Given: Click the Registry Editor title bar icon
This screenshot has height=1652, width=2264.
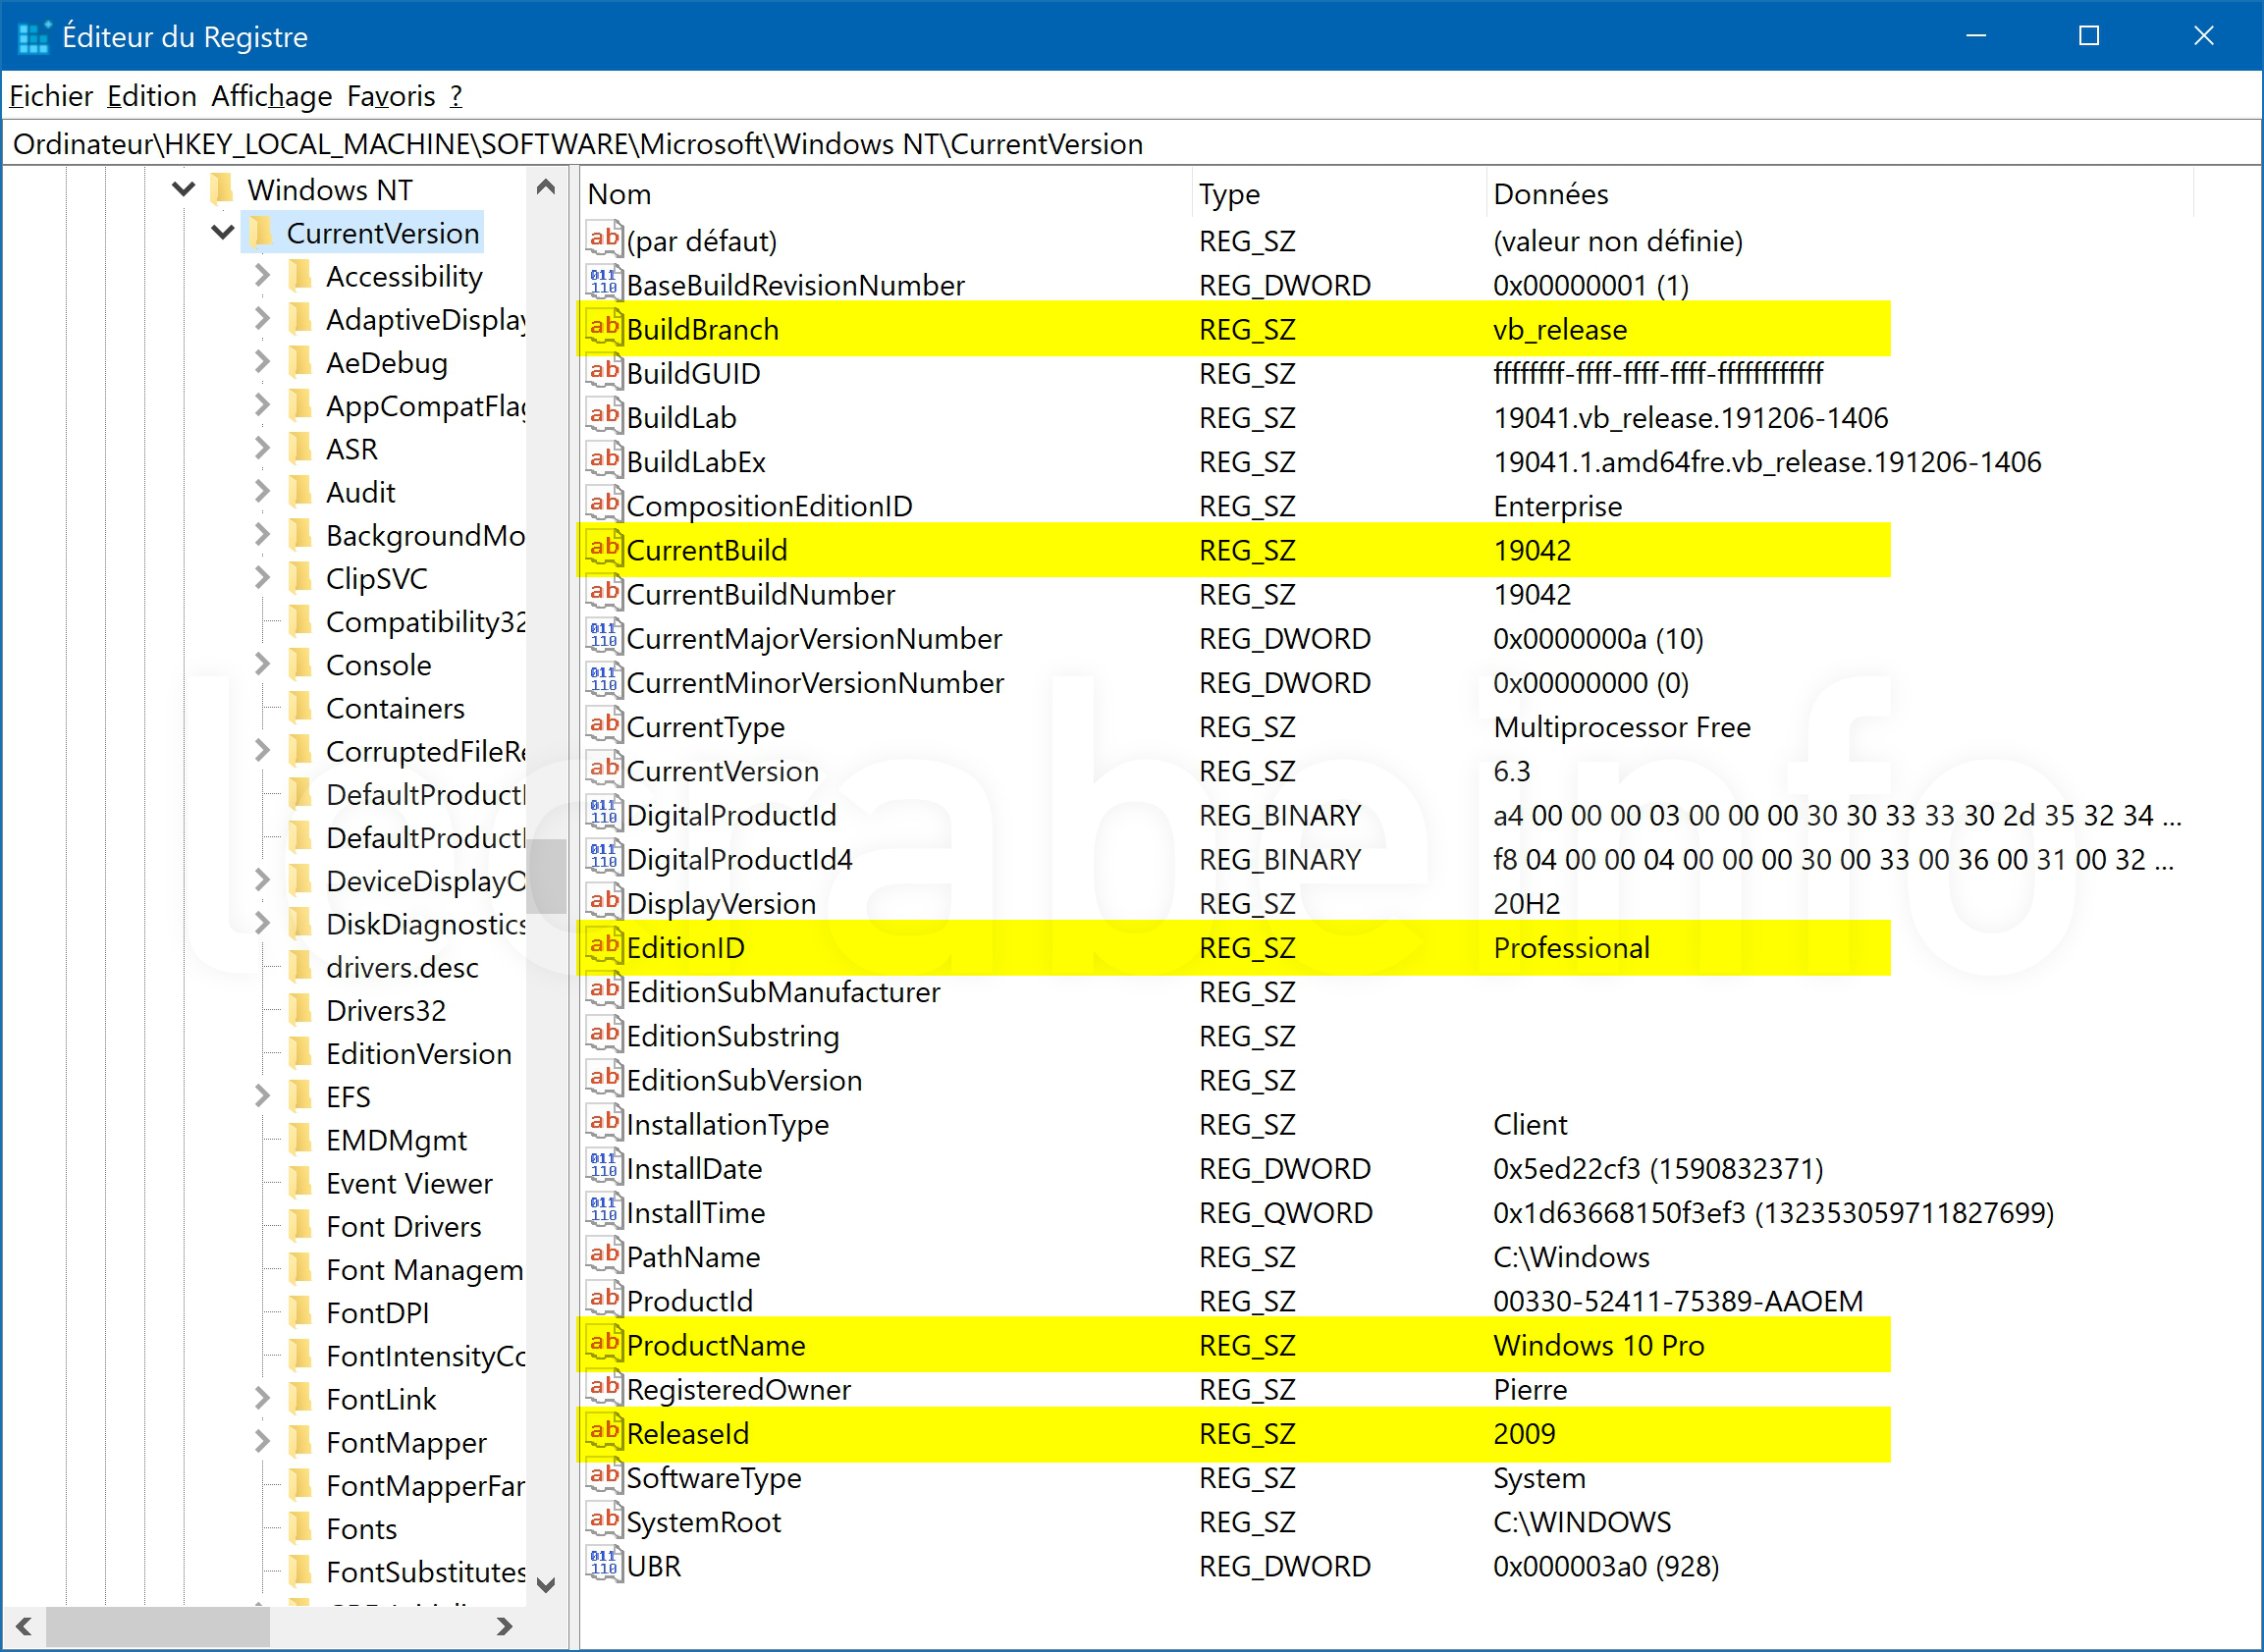Looking at the screenshot, I should 34,37.
